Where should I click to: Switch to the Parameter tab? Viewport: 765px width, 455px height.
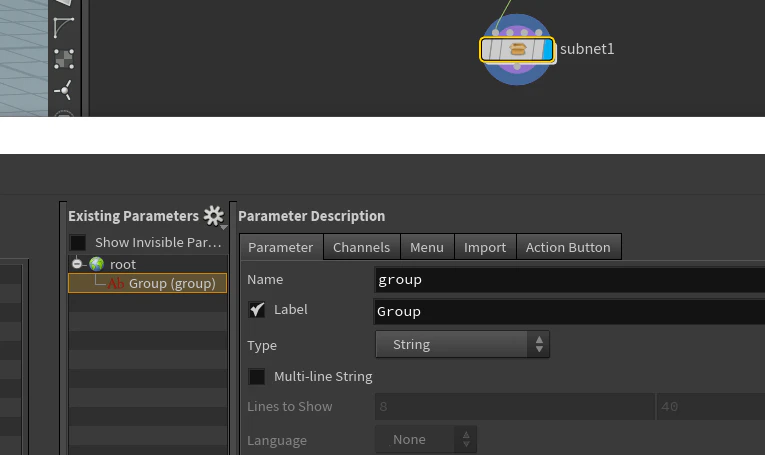[281, 247]
